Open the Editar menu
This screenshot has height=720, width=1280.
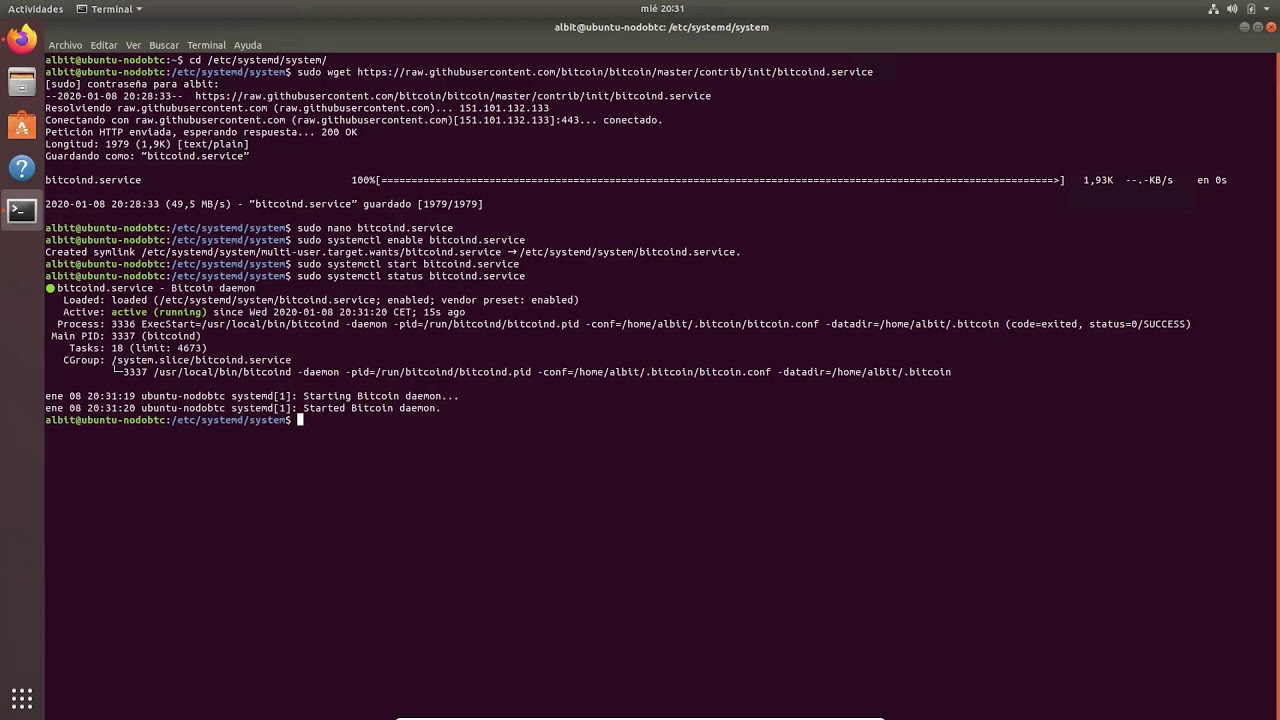(x=104, y=45)
